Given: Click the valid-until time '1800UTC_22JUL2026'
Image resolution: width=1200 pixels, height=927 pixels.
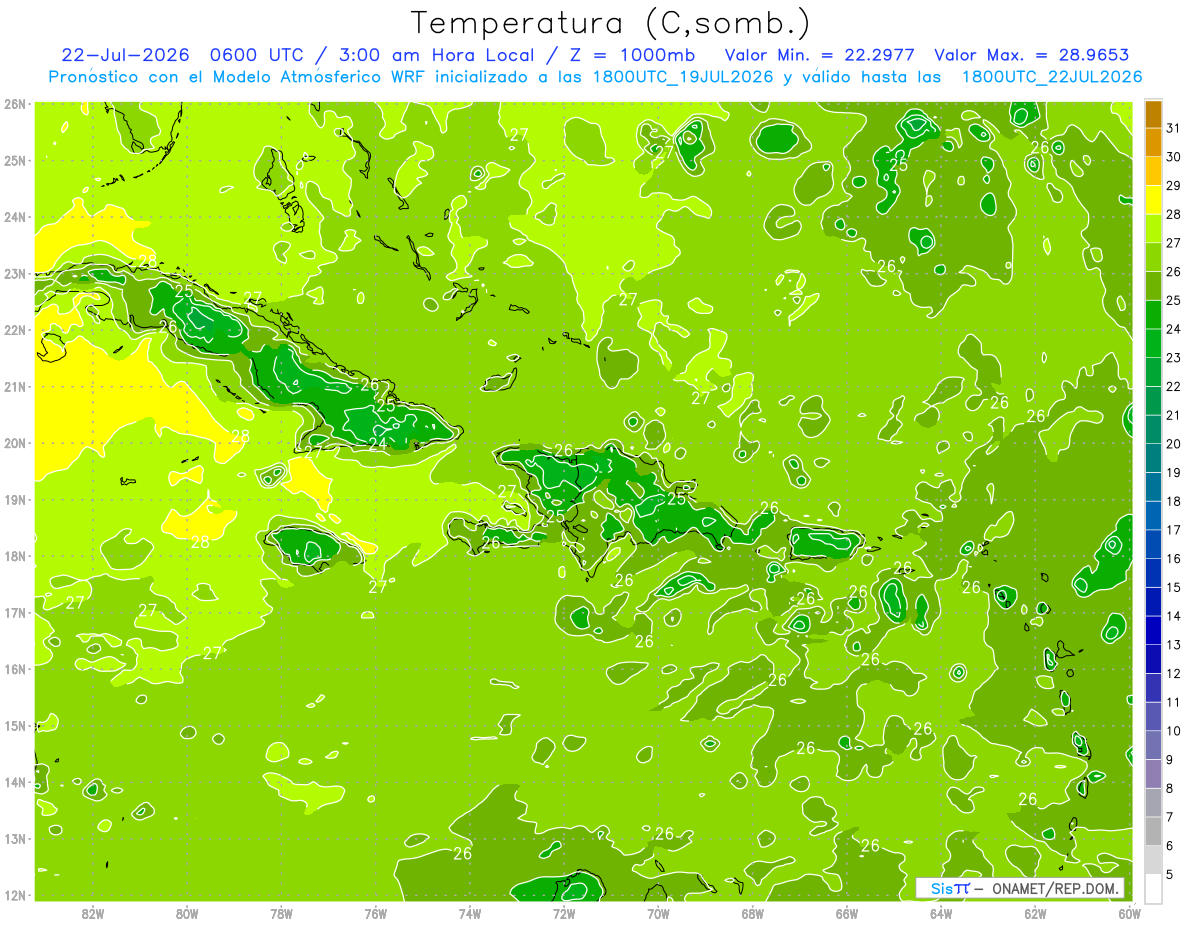Looking at the screenshot, I should pyautogui.click(x=1052, y=77).
